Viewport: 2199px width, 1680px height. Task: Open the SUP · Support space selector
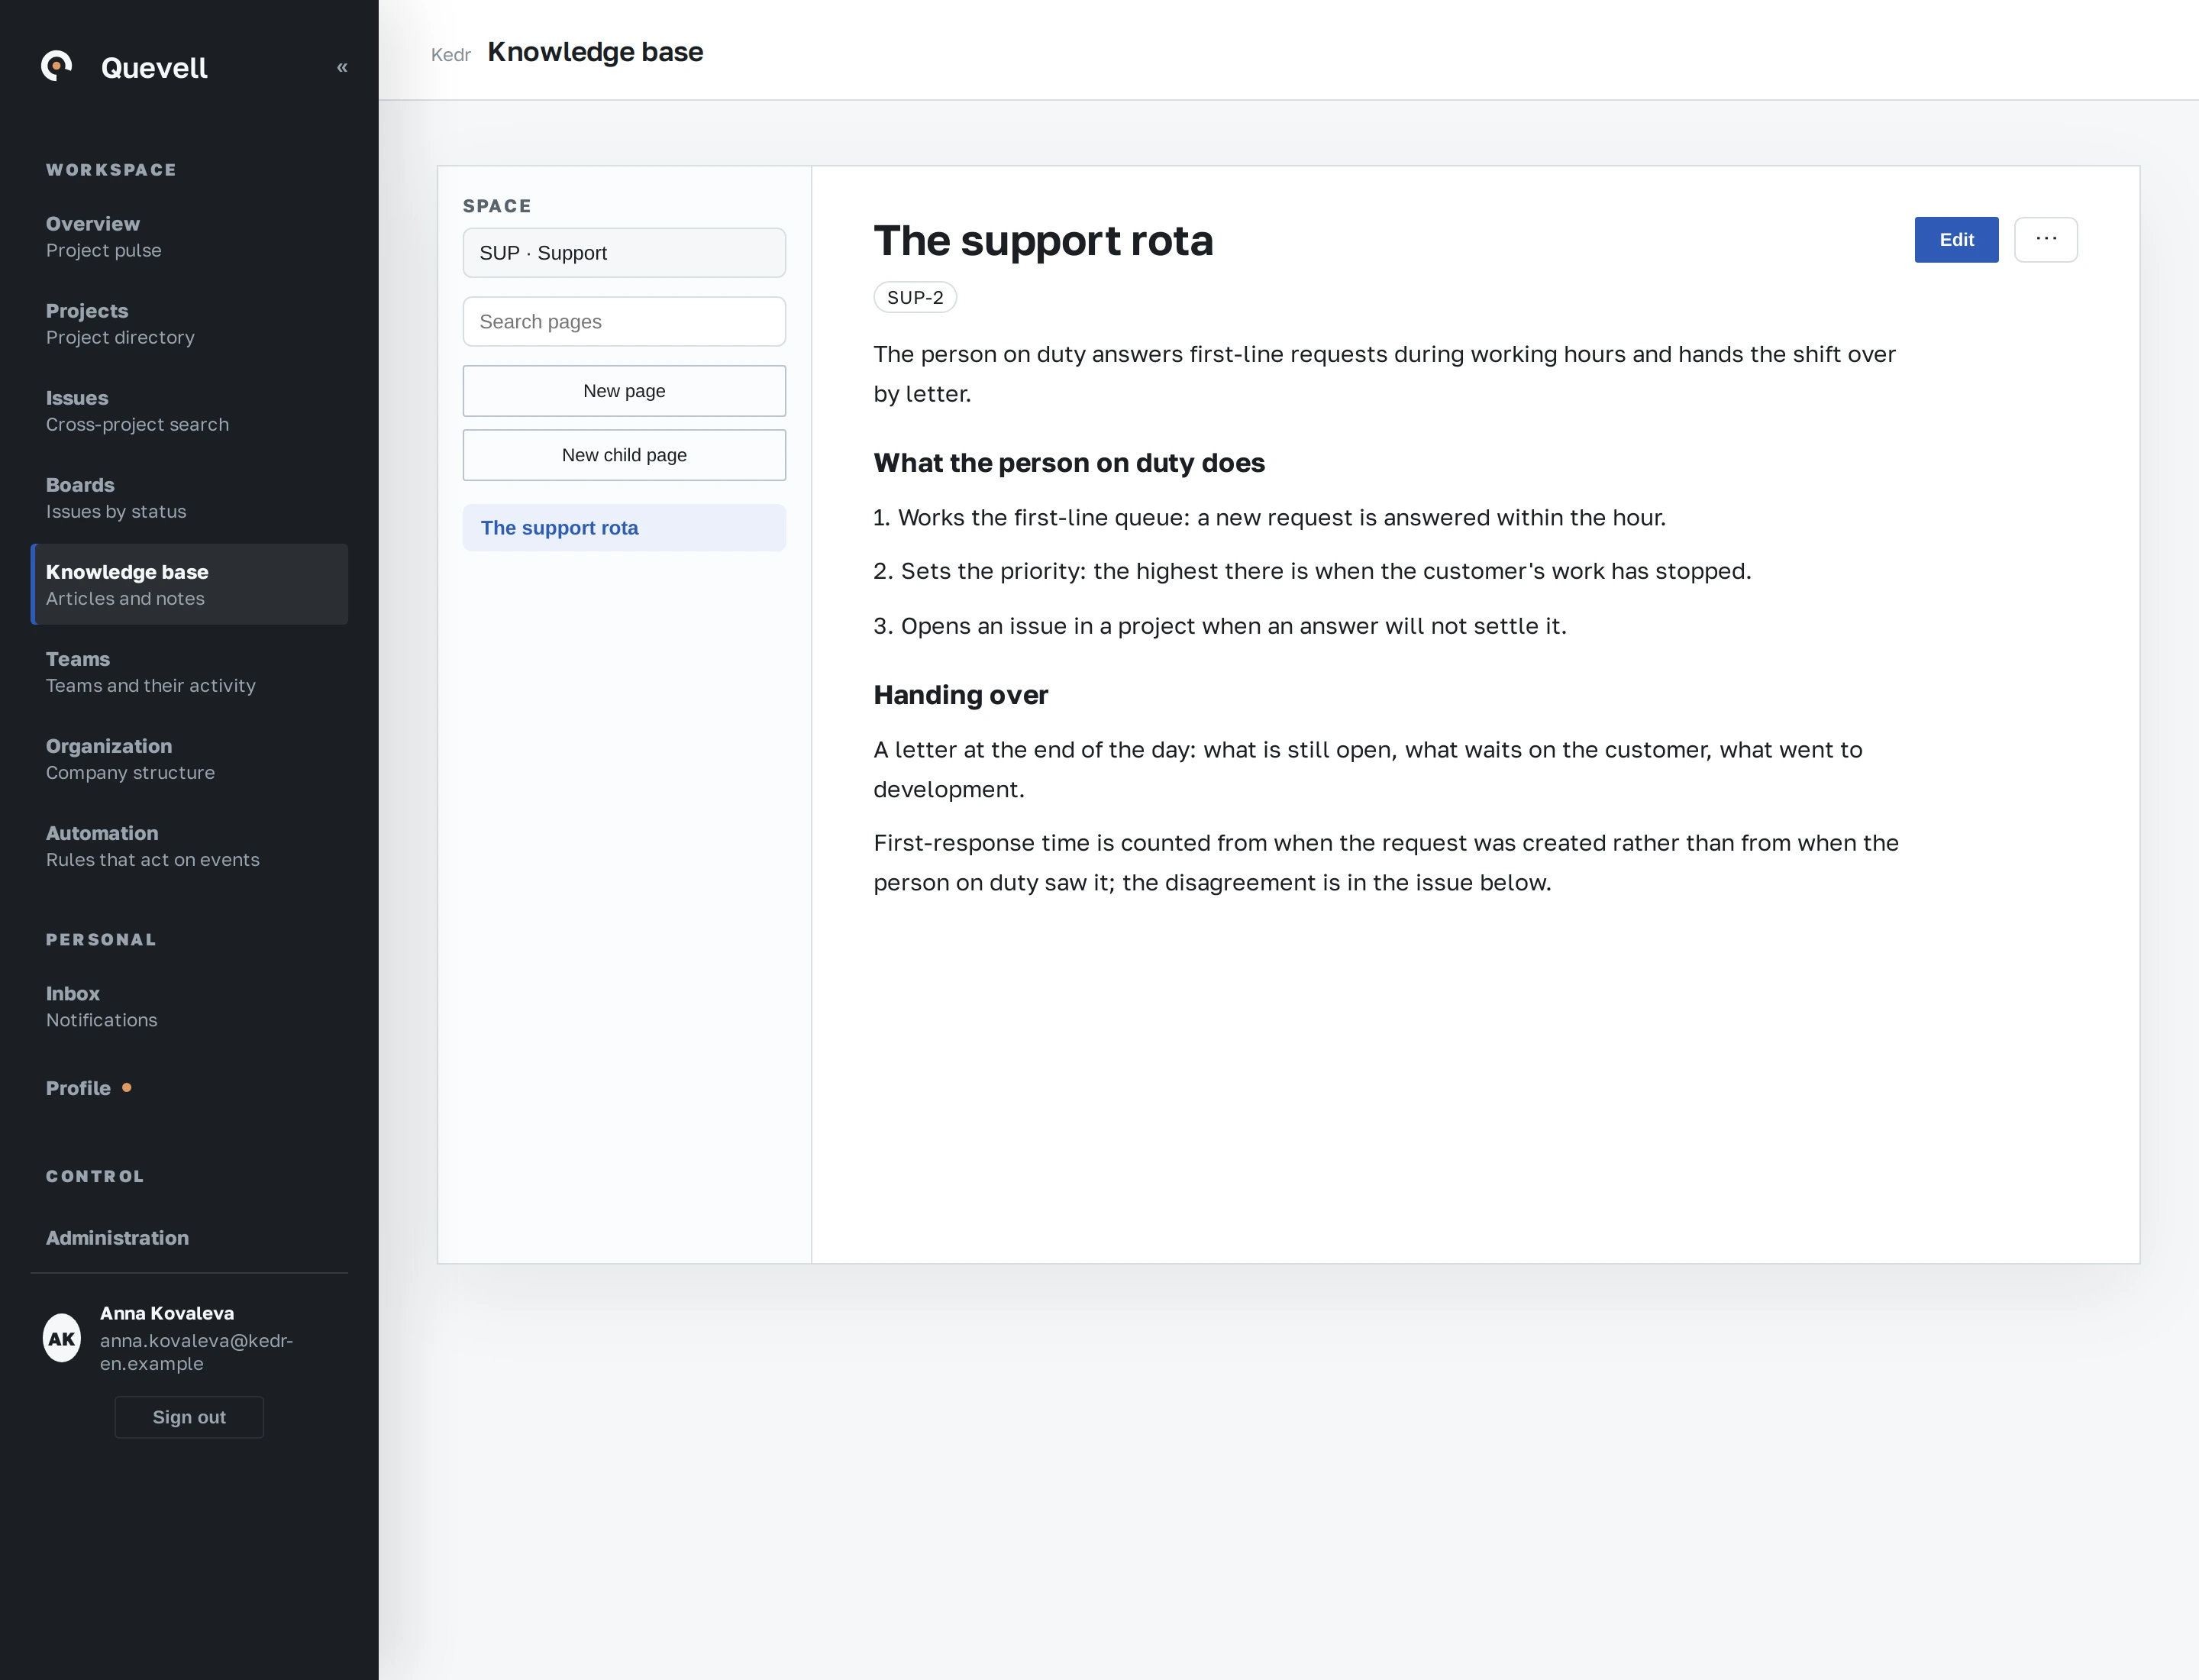point(624,253)
